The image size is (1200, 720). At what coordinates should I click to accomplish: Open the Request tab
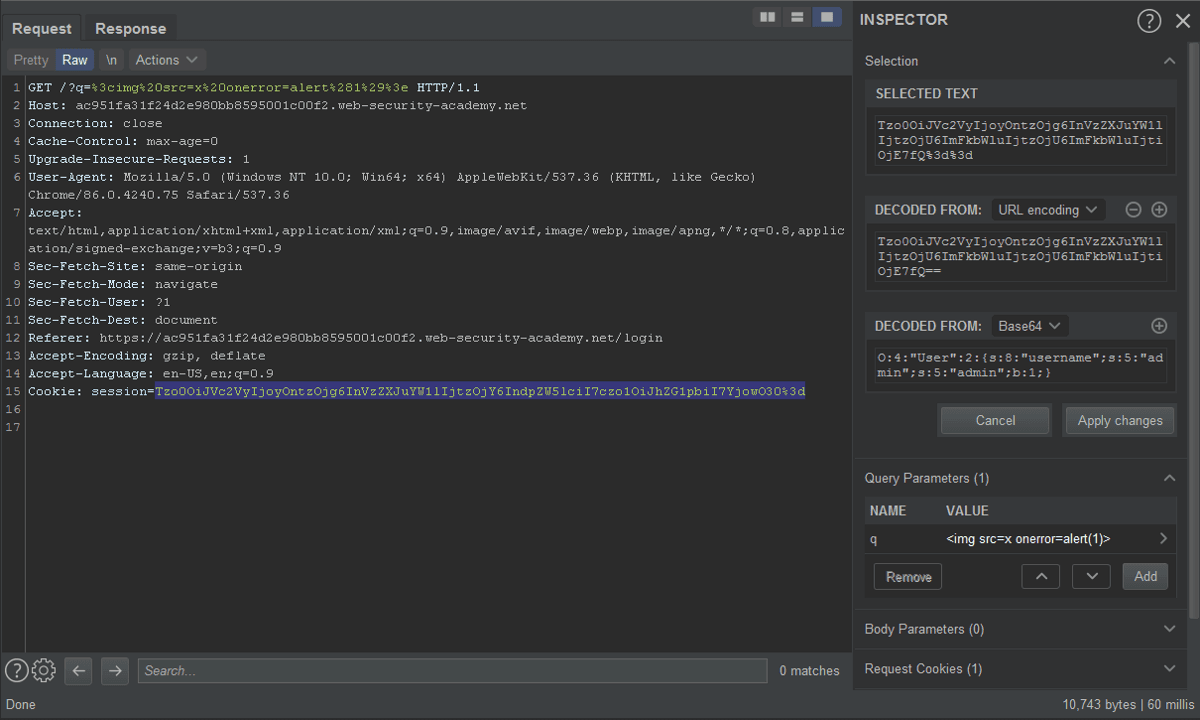click(42, 29)
